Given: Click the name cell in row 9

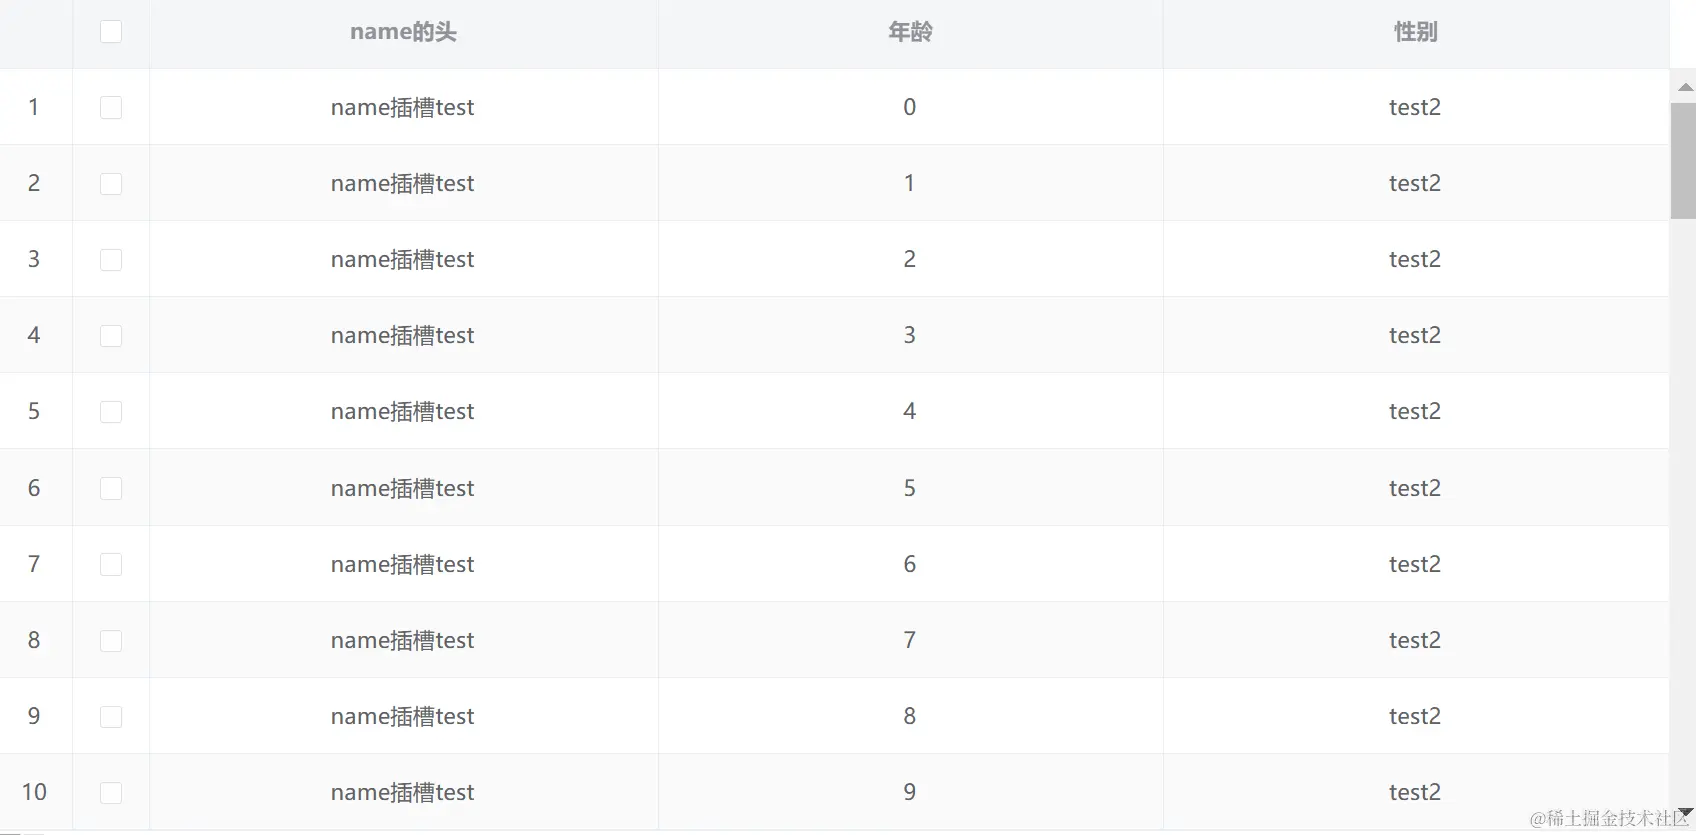Looking at the screenshot, I should (x=402, y=717).
